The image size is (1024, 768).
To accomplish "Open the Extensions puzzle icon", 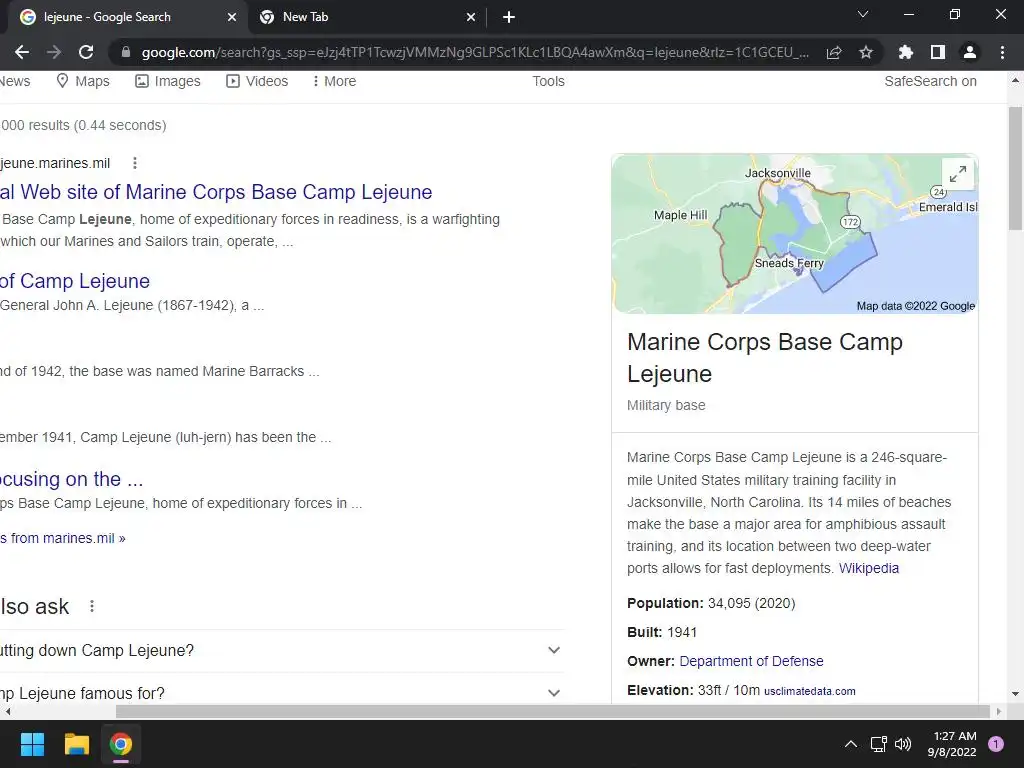I will click(905, 52).
